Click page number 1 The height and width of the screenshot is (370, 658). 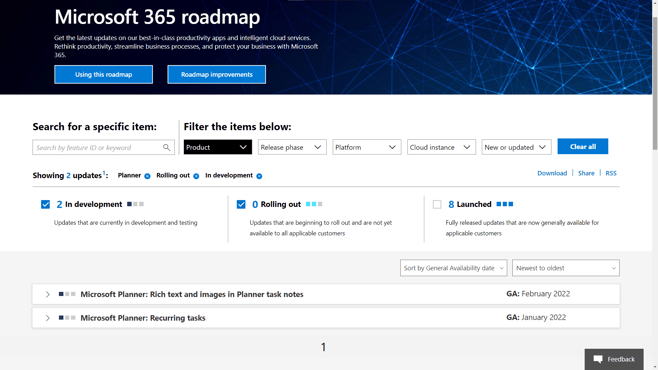[x=323, y=347]
